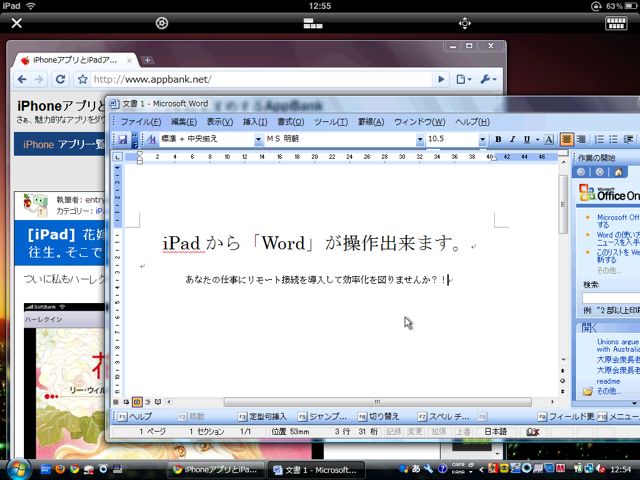
Task: Open the 編集(E) menu in Word
Action: (184, 122)
